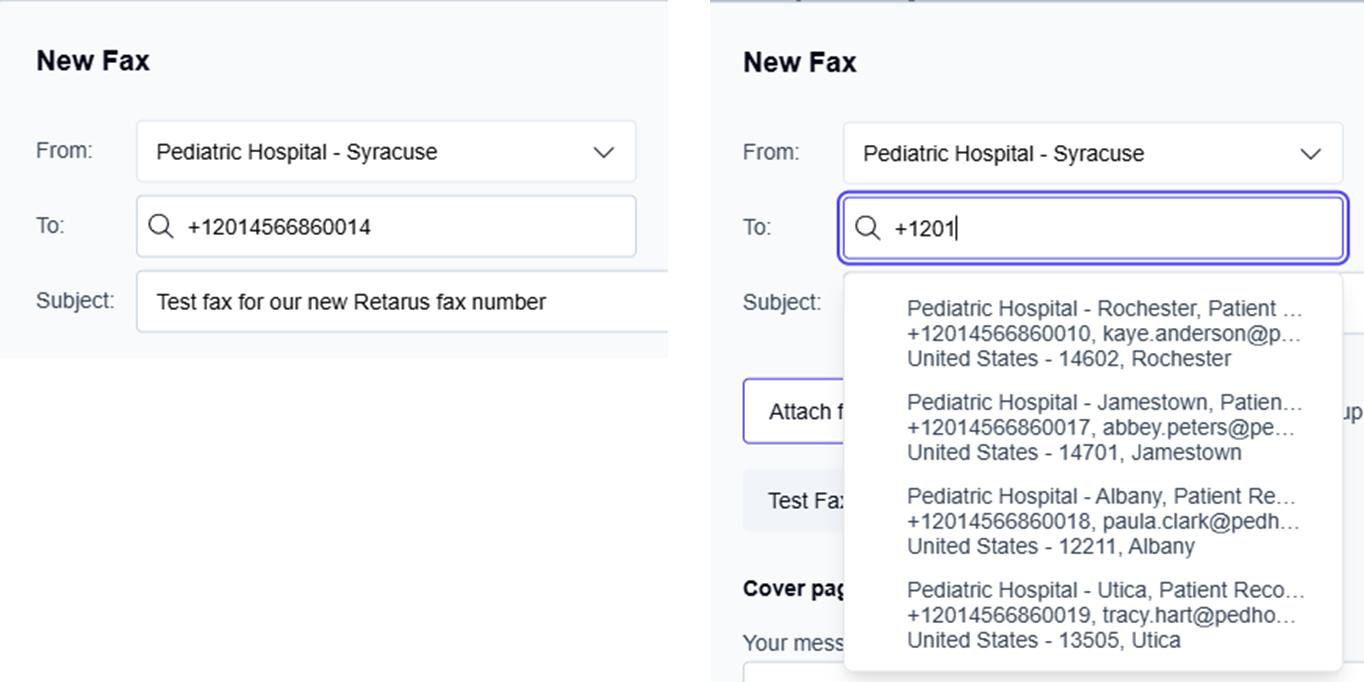Expand From chevron above the suggestion list
This screenshot has width=1364, height=682.
(x=1310, y=154)
